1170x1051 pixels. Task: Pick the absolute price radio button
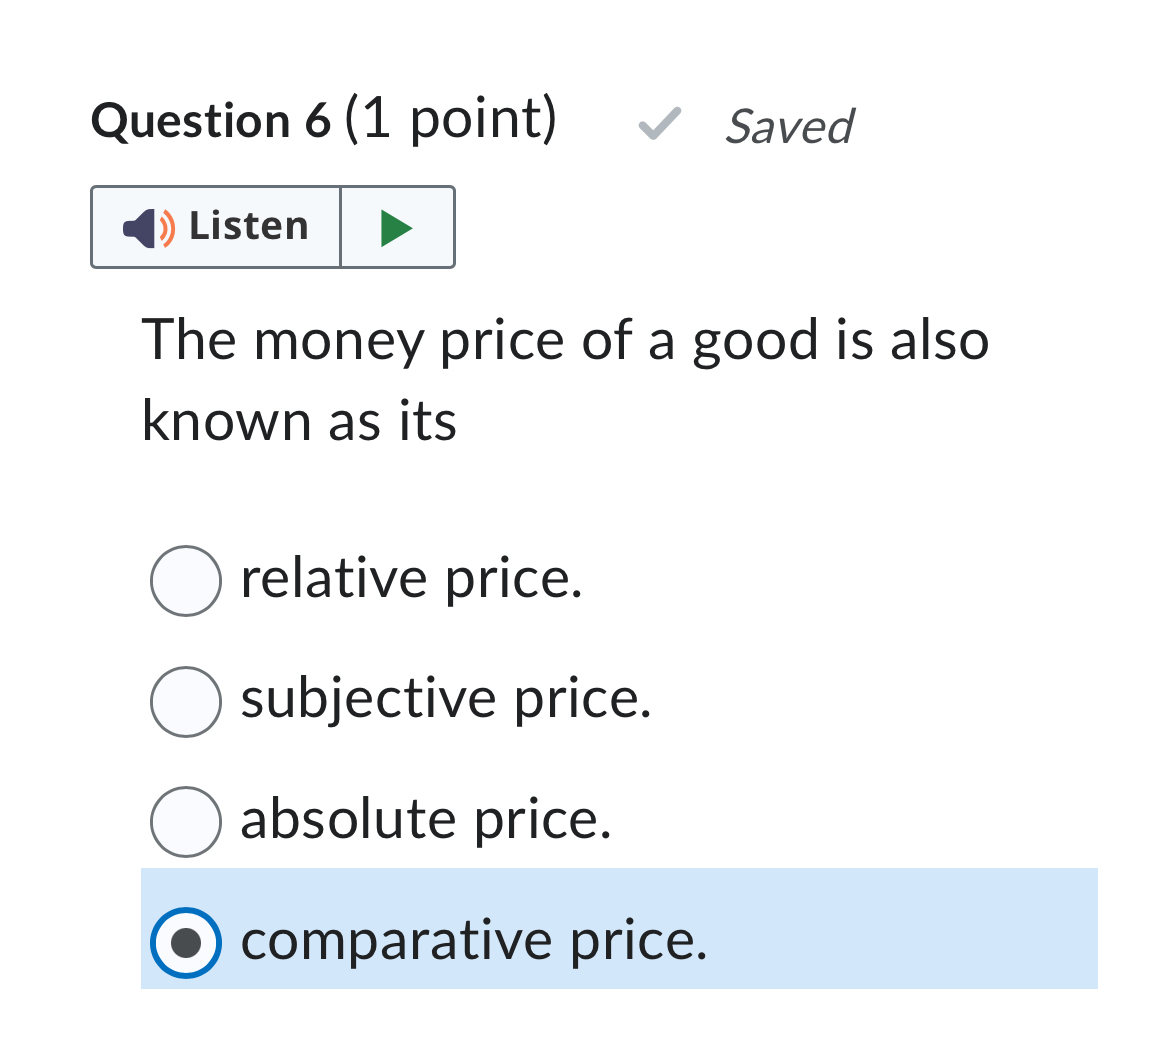pyautogui.click(x=186, y=821)
